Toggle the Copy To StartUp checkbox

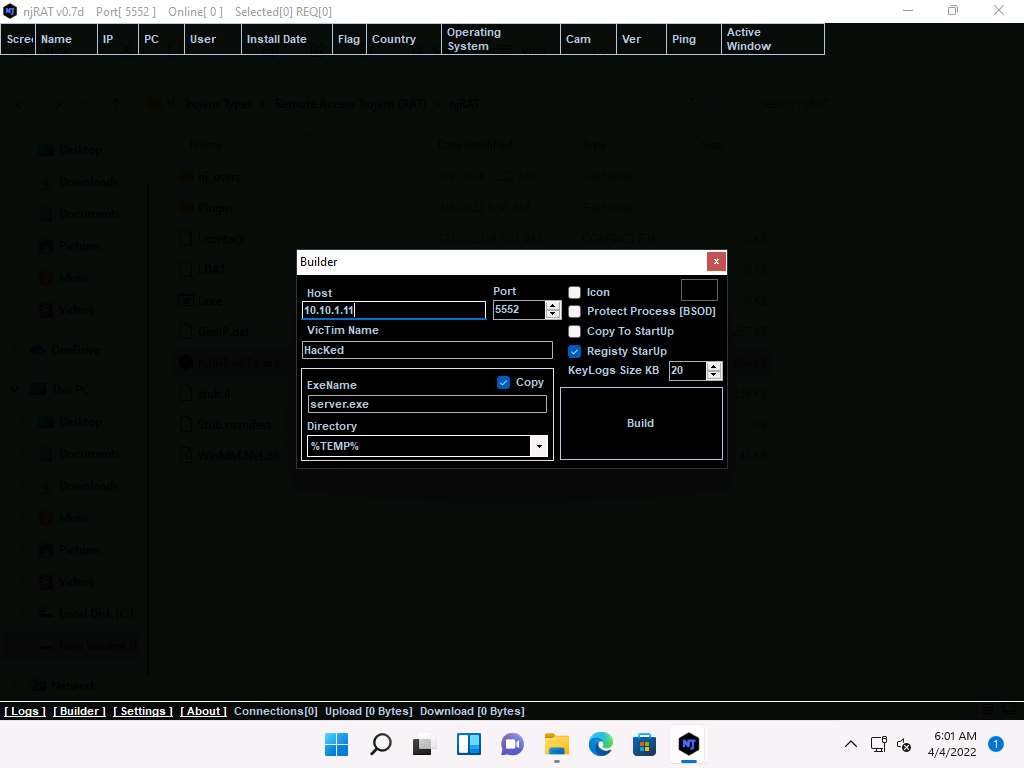(x=575, y=331)
